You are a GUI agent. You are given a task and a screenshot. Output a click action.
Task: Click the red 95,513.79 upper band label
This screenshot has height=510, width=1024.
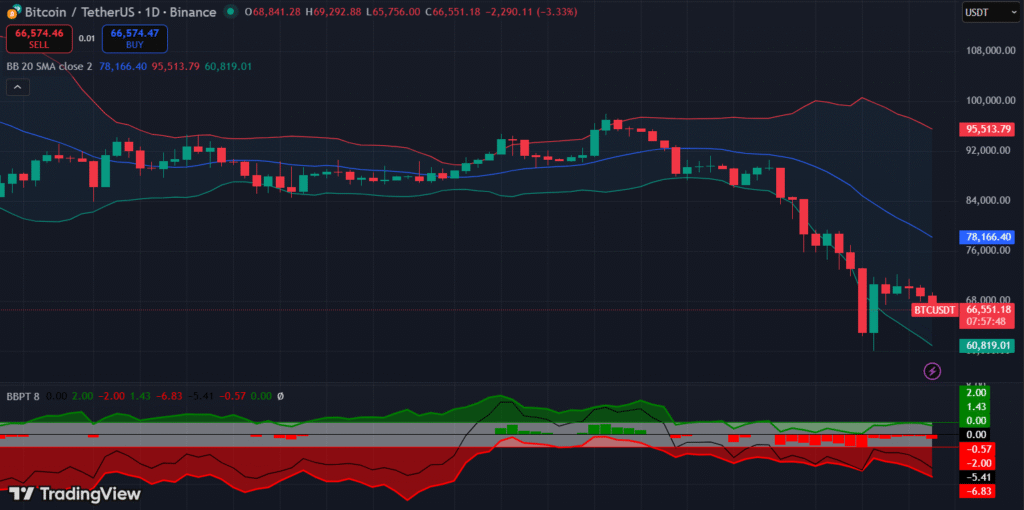(988, 129)
